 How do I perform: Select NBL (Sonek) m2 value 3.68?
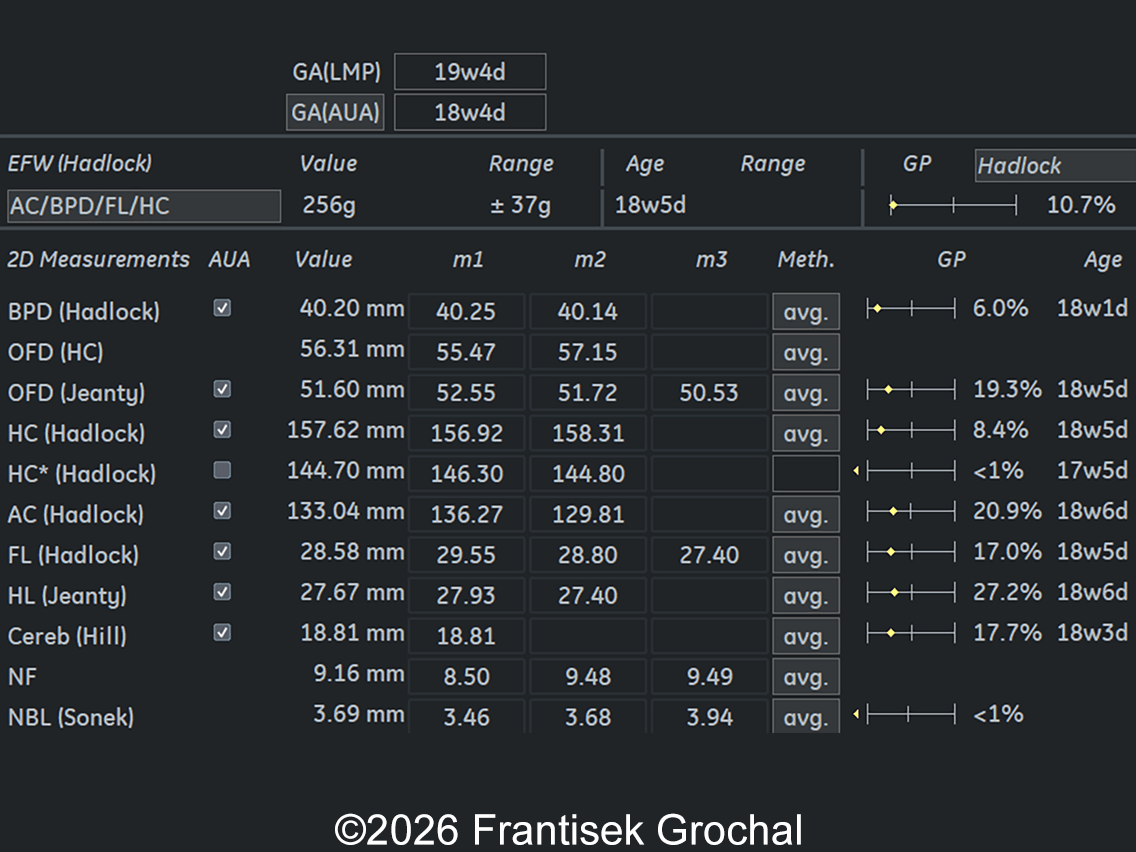coord(588,718)
